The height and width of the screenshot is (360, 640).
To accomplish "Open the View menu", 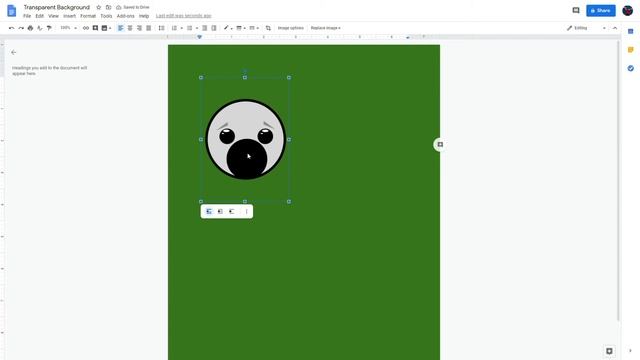I will pos(53,16).
